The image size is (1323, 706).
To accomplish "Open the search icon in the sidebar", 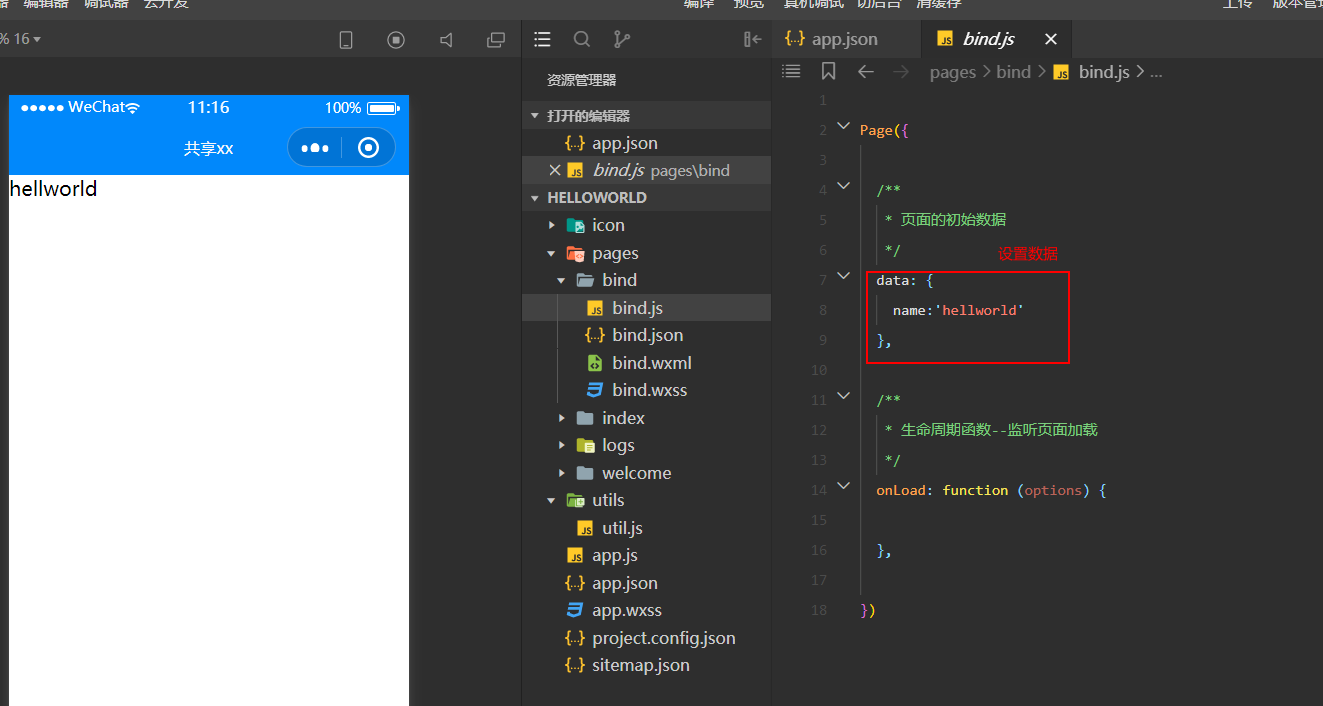I will [582, 39].
